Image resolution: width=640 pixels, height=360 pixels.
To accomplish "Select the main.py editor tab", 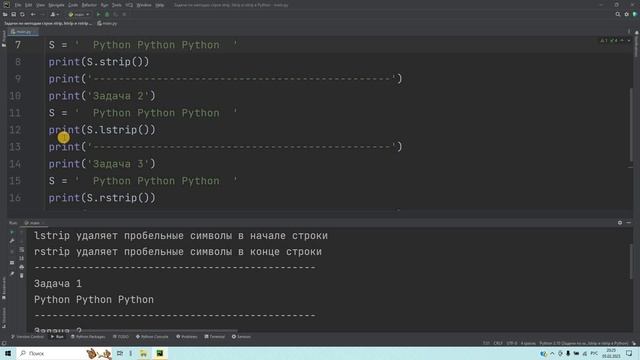I will (23, 32).
